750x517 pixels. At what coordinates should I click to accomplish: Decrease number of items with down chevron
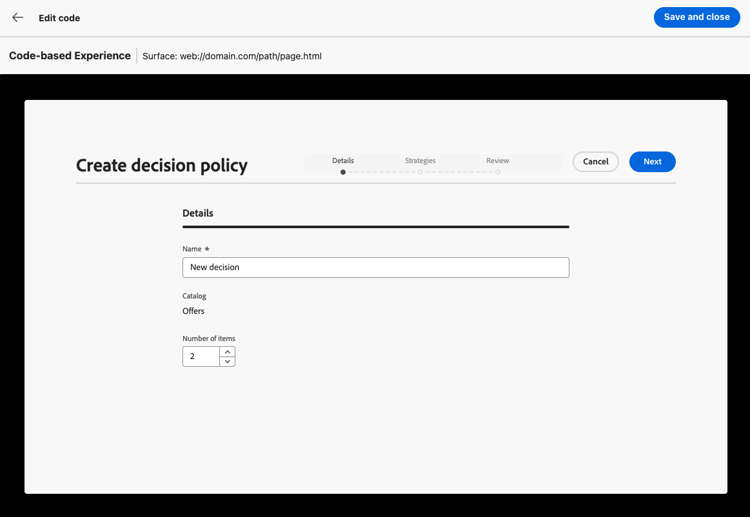(228, 362)
